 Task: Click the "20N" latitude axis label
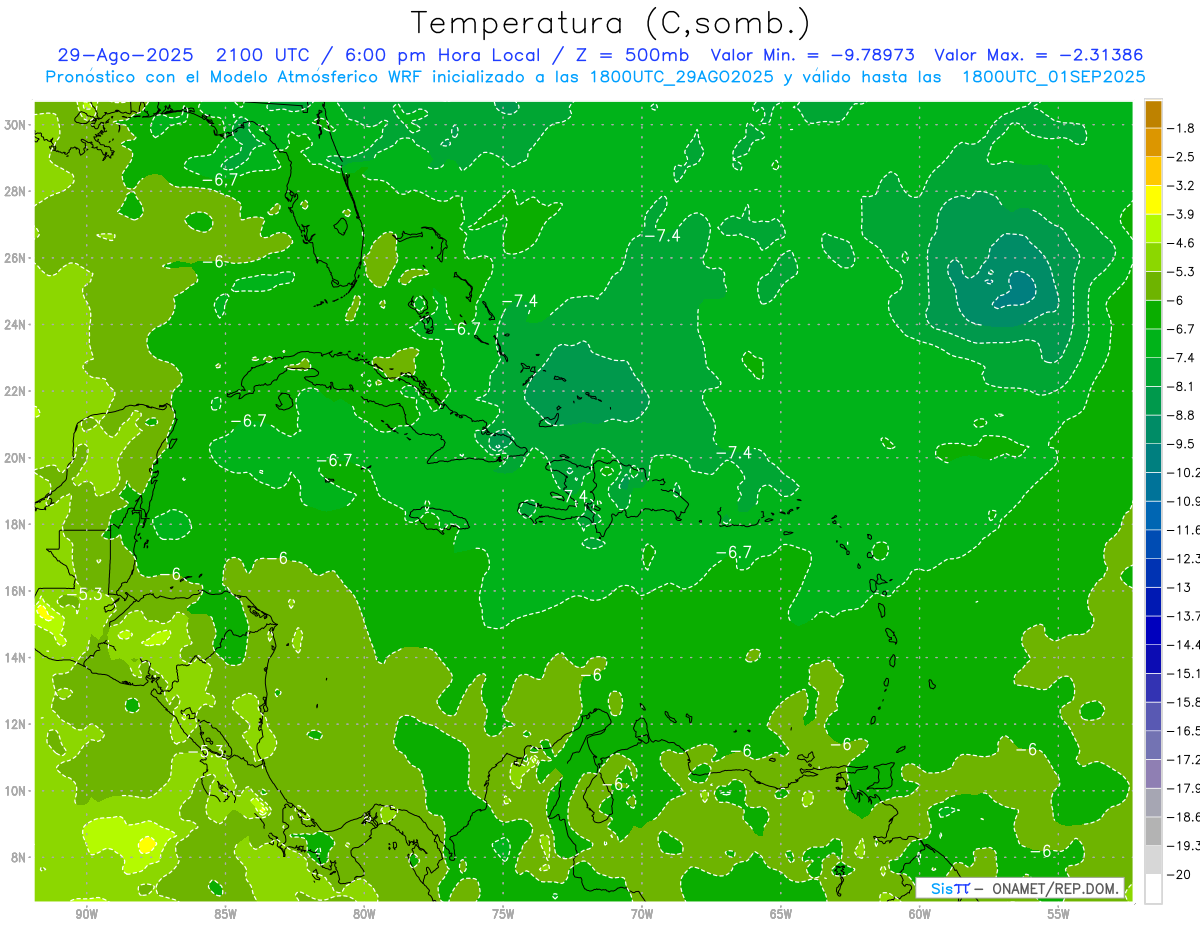point(15,458)
